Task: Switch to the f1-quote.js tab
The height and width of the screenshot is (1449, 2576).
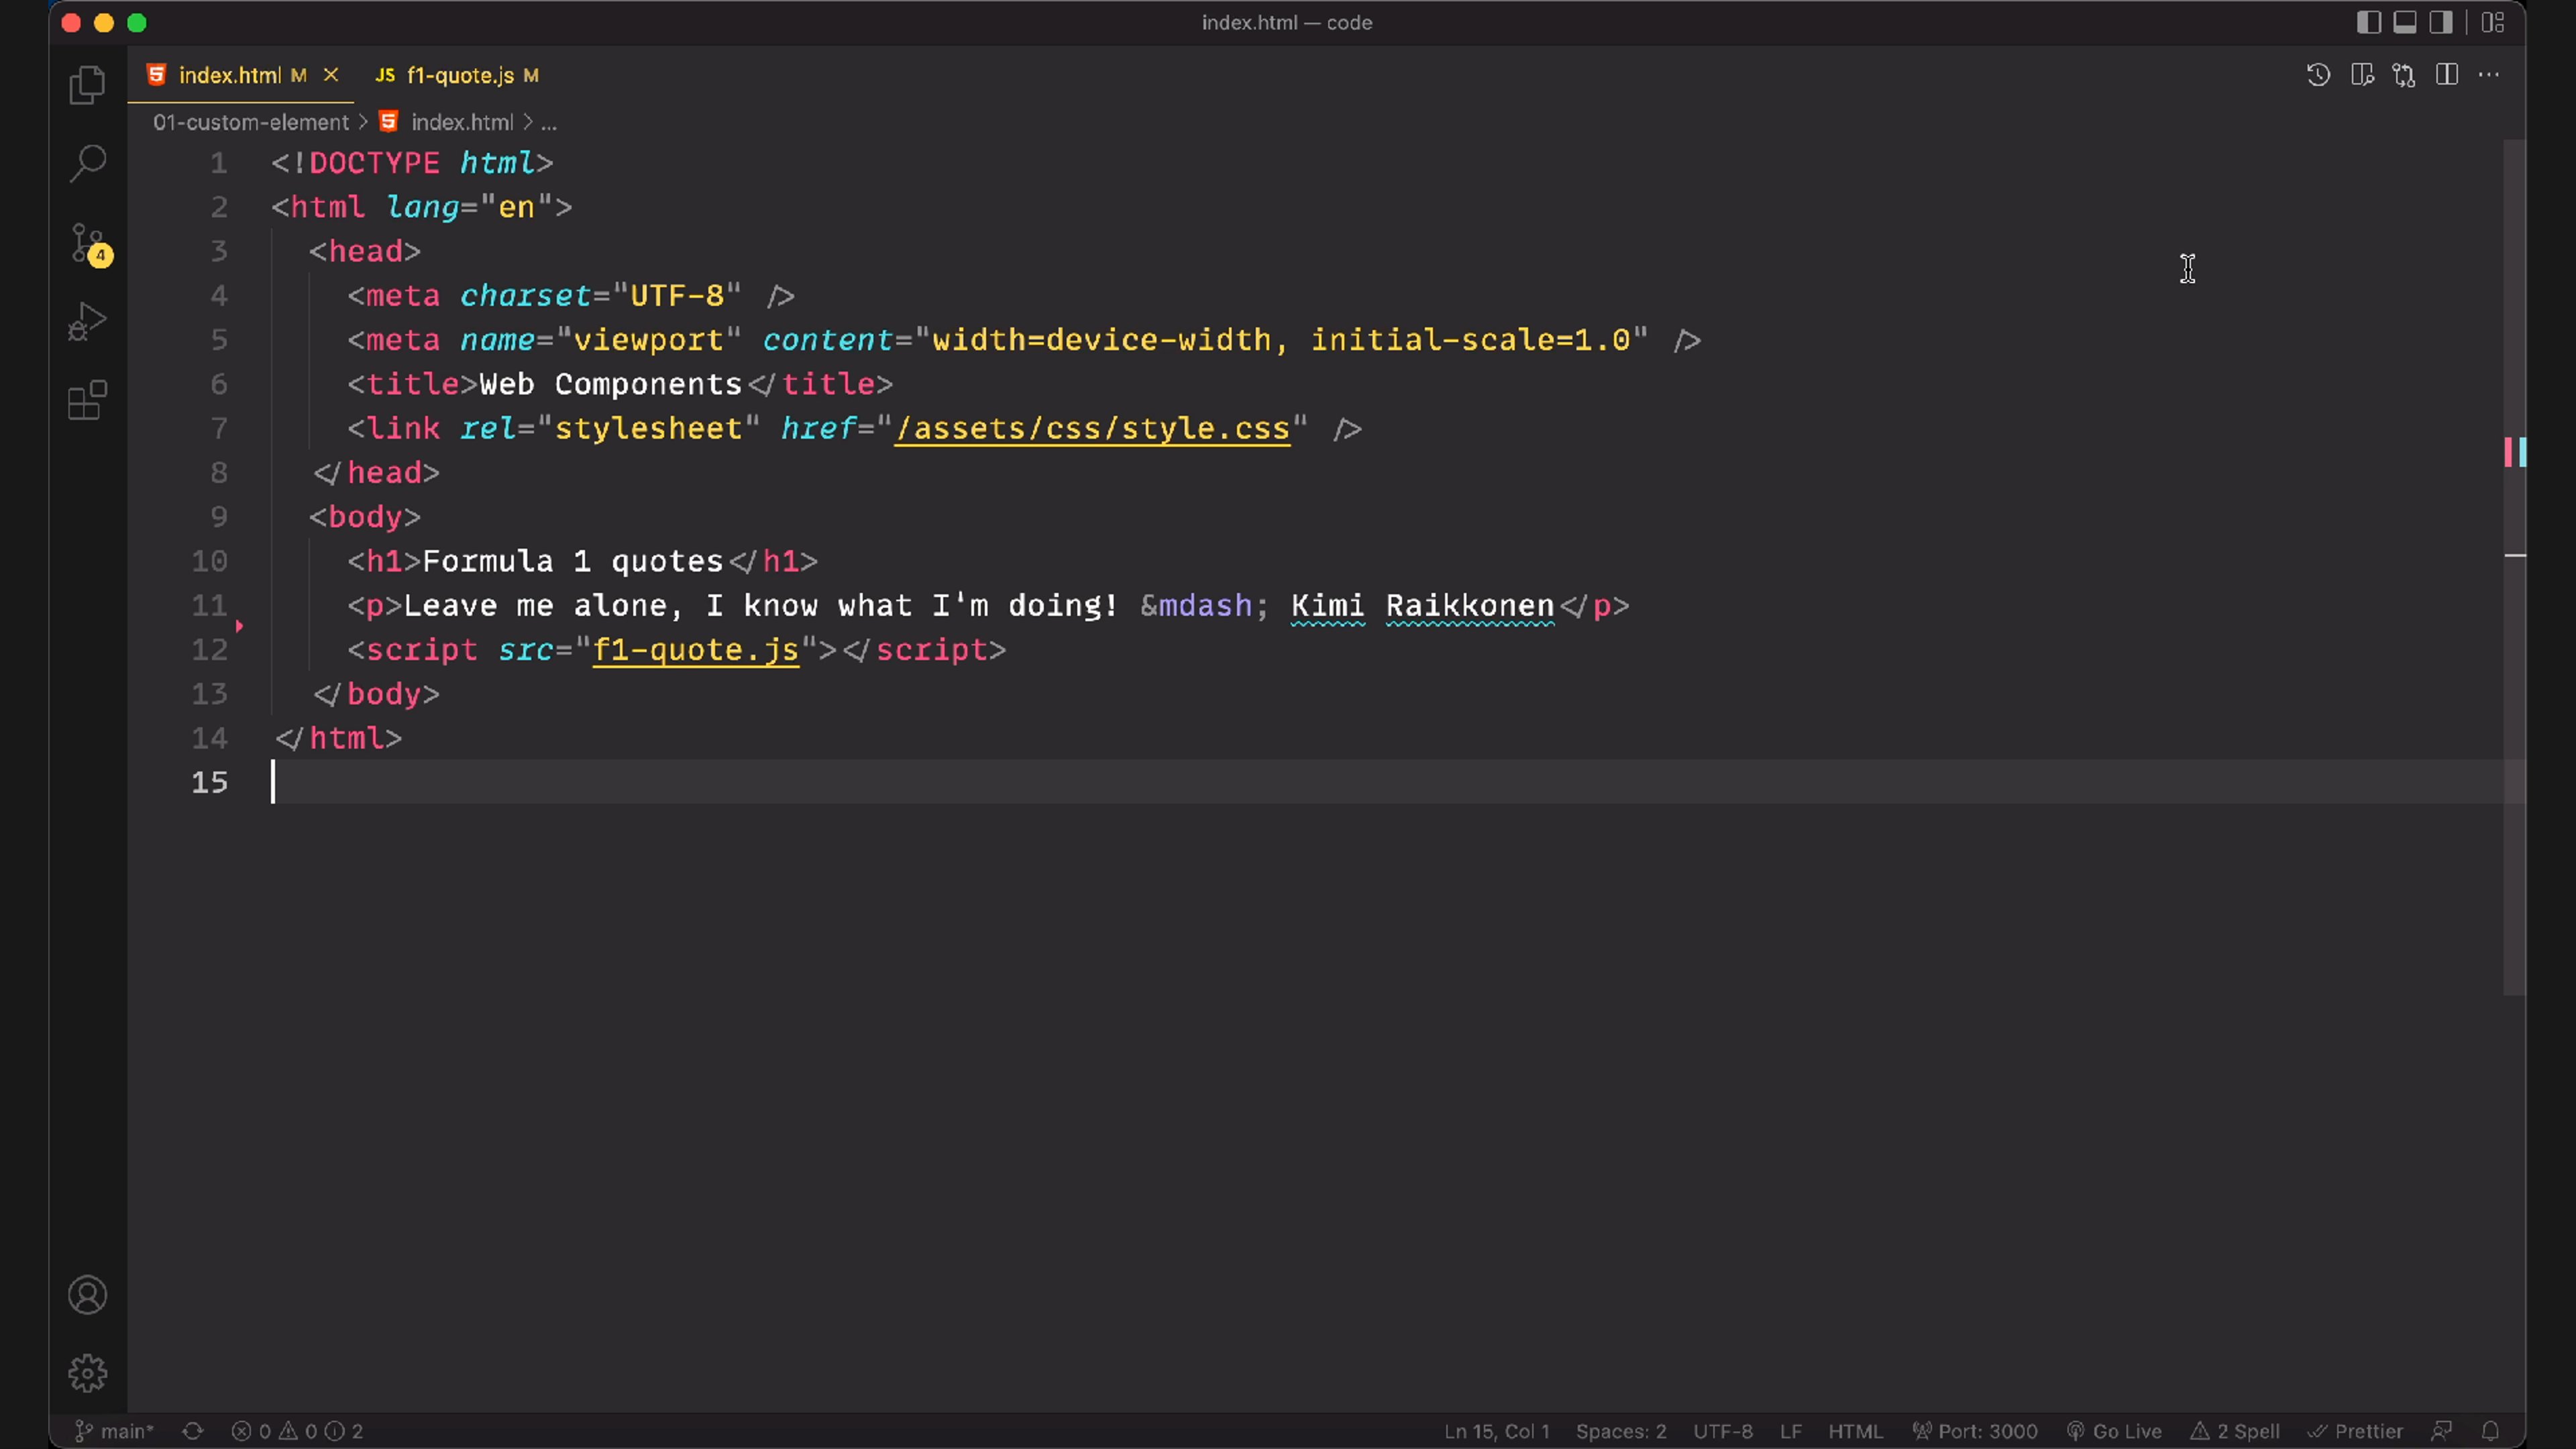Action: coord(460,75)
